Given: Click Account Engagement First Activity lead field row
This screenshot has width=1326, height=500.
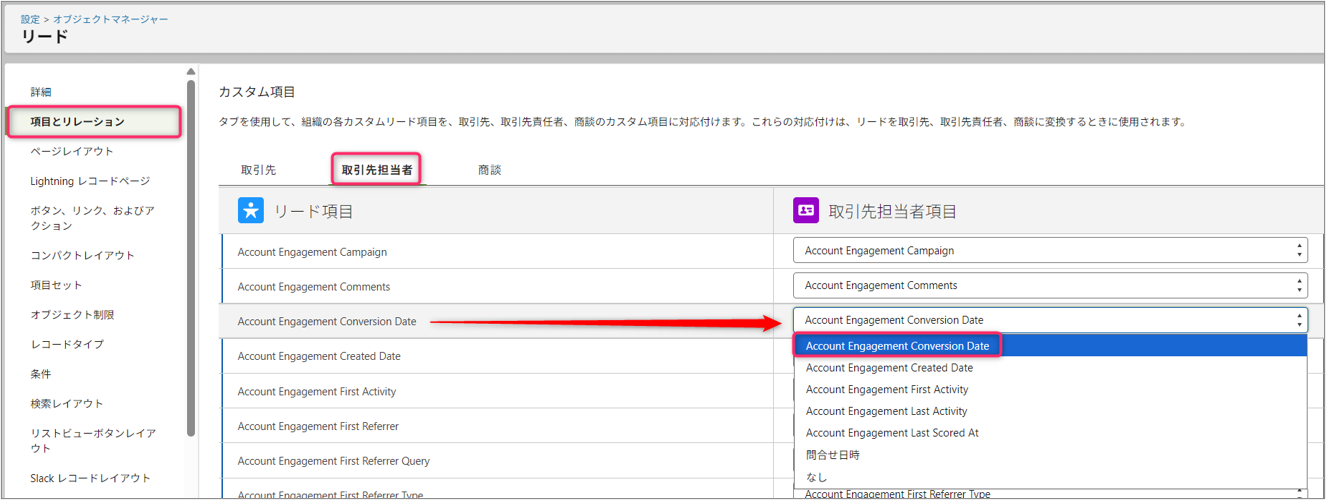Looking at the screenshot, I should pos(497,391).
